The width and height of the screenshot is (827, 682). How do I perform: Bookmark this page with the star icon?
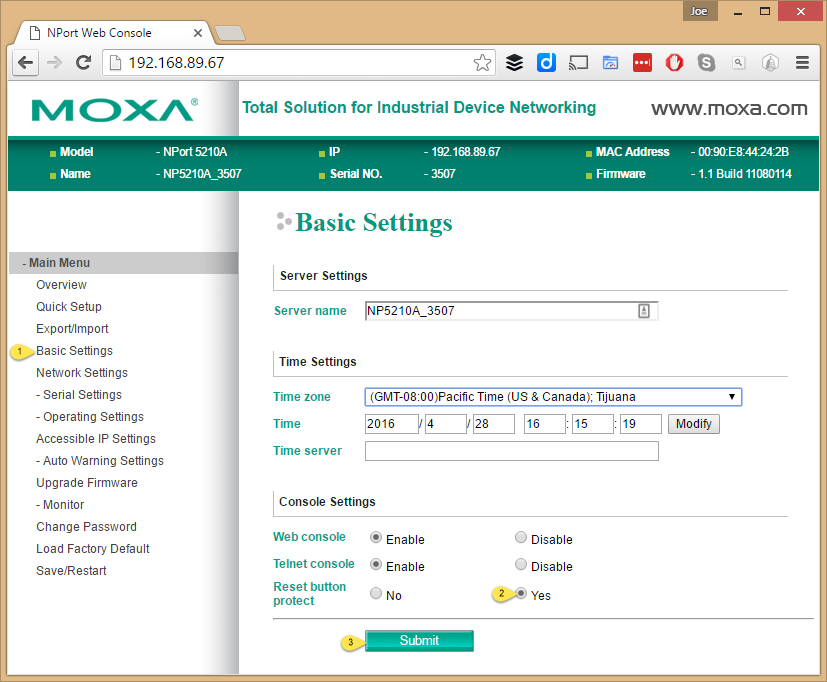click(482, 63)
